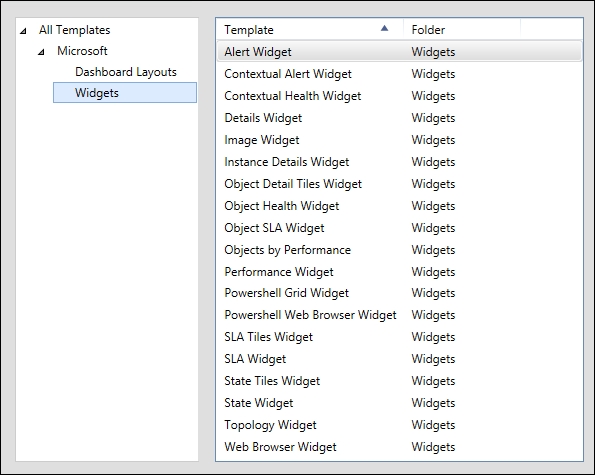This screenshot has width=595, height=475.
Task: Select the Dashboard Layouts folder
Action: click(x=126, y=72)
